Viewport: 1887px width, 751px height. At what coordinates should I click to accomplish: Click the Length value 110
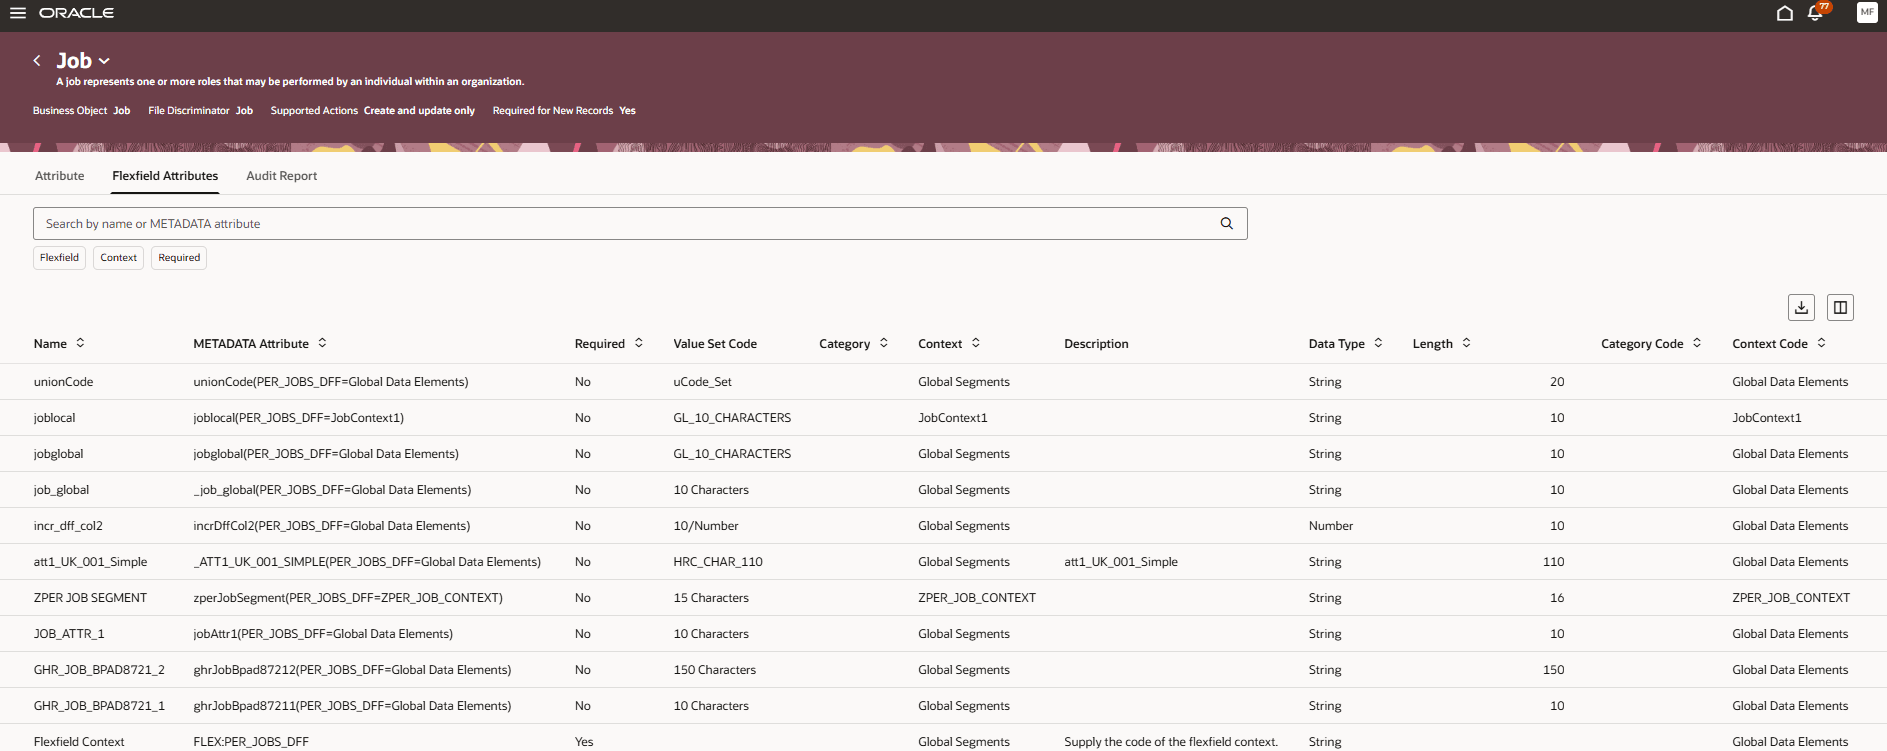[1554, 562]
